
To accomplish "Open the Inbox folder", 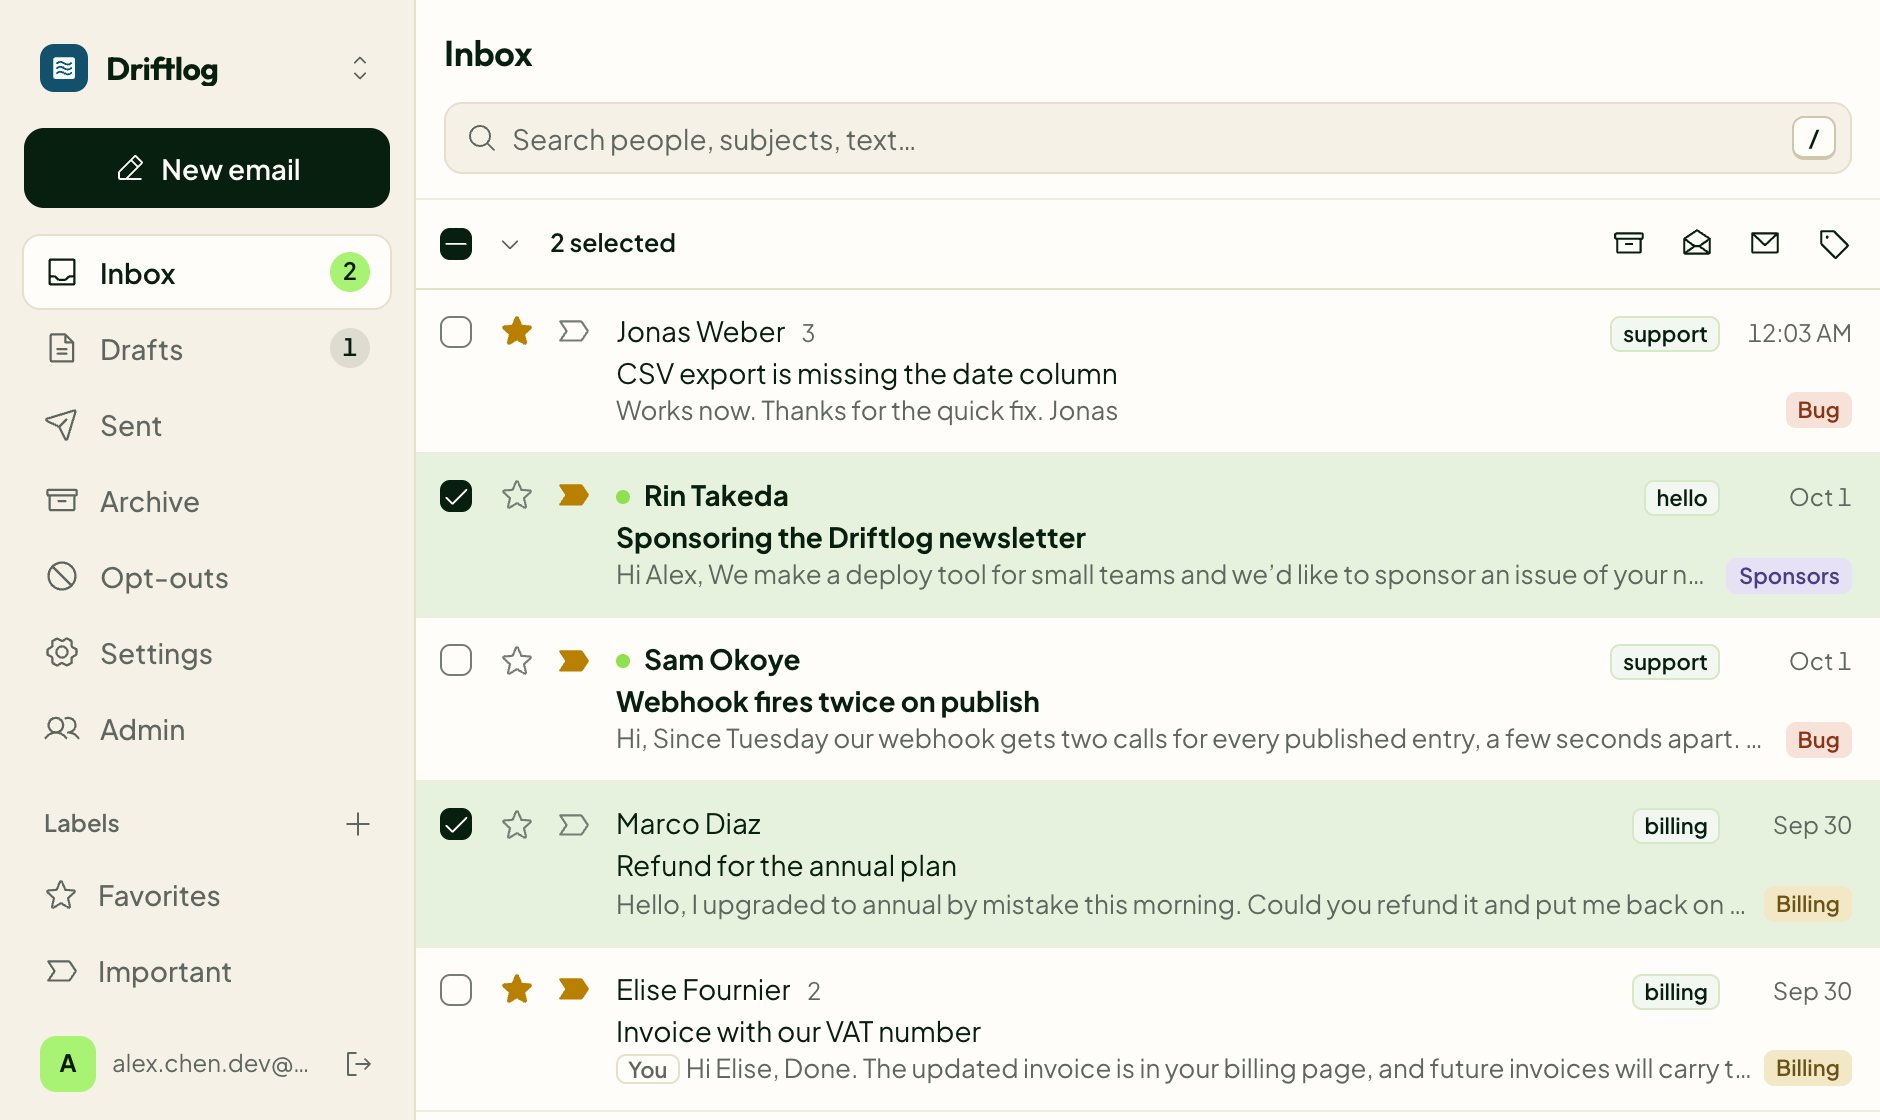I will click(x=207, y=272).
